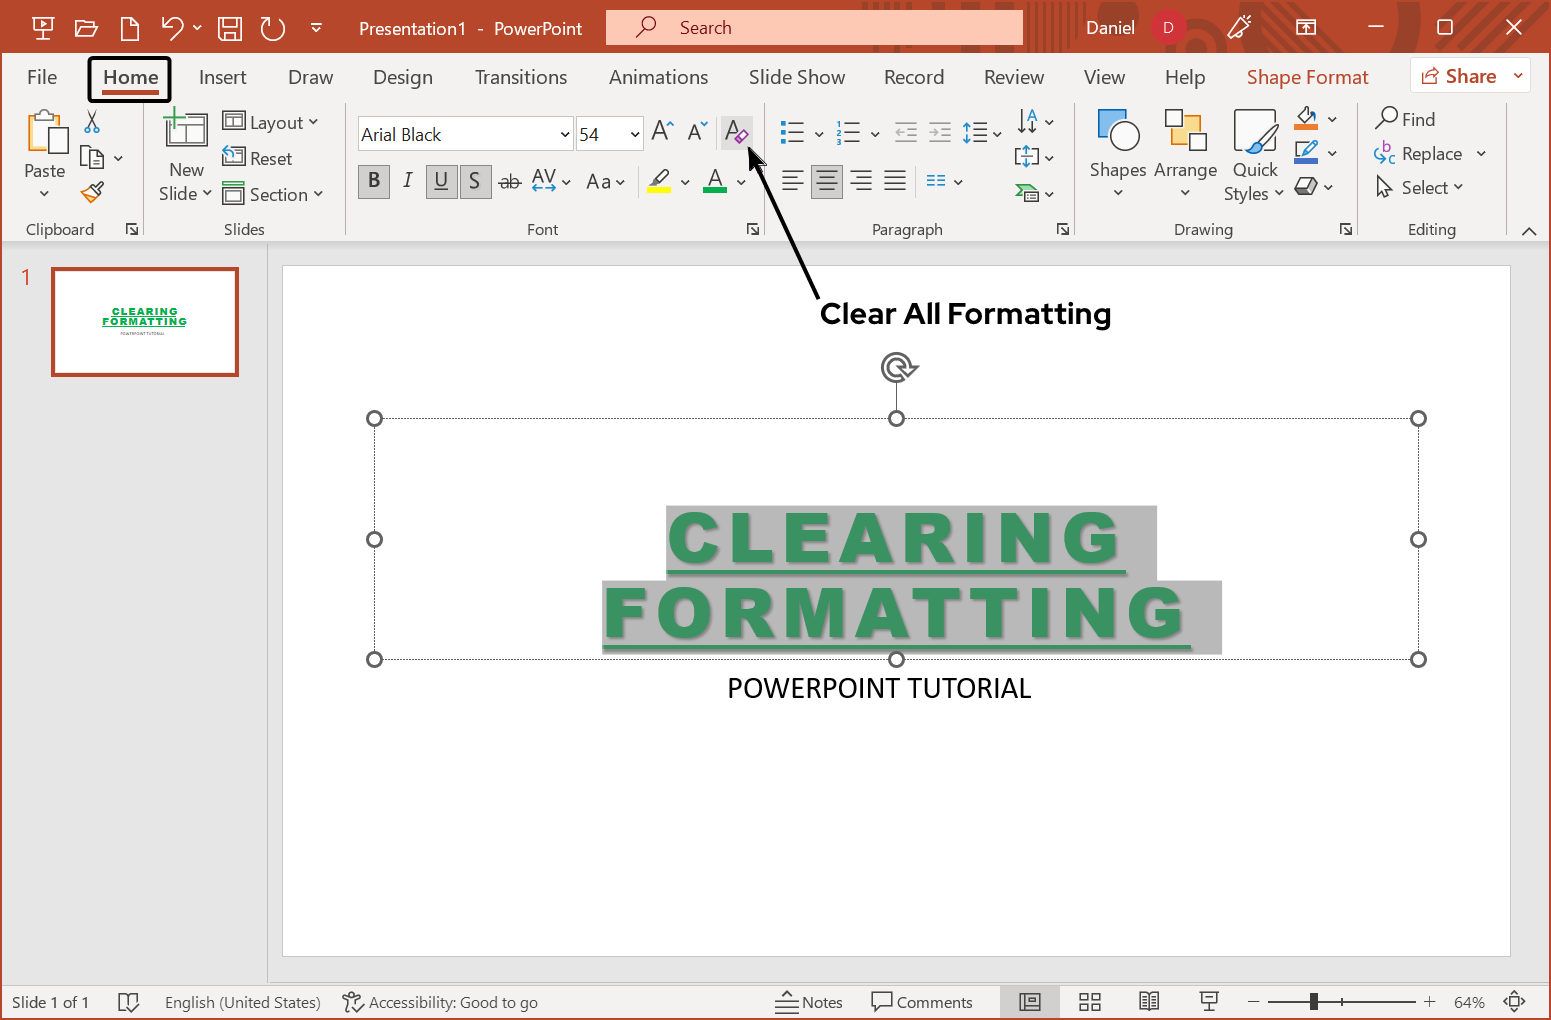Switch to the Shape Format tab
This screenshot has width=1551, height=1020.
(1307, 76)
